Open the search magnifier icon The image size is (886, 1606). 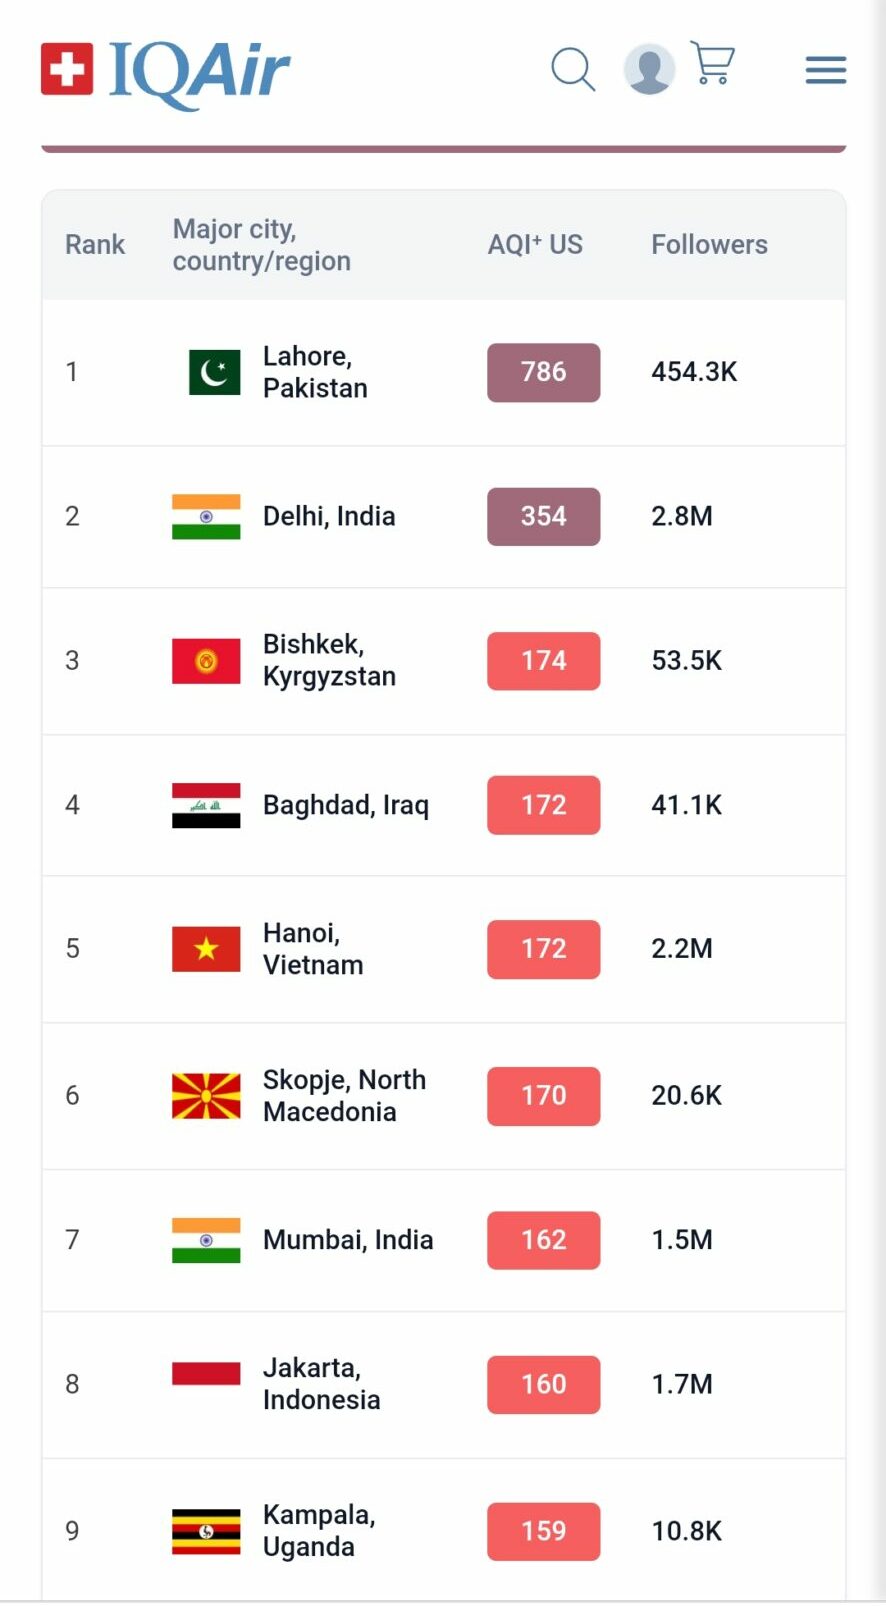pos(573,69)
